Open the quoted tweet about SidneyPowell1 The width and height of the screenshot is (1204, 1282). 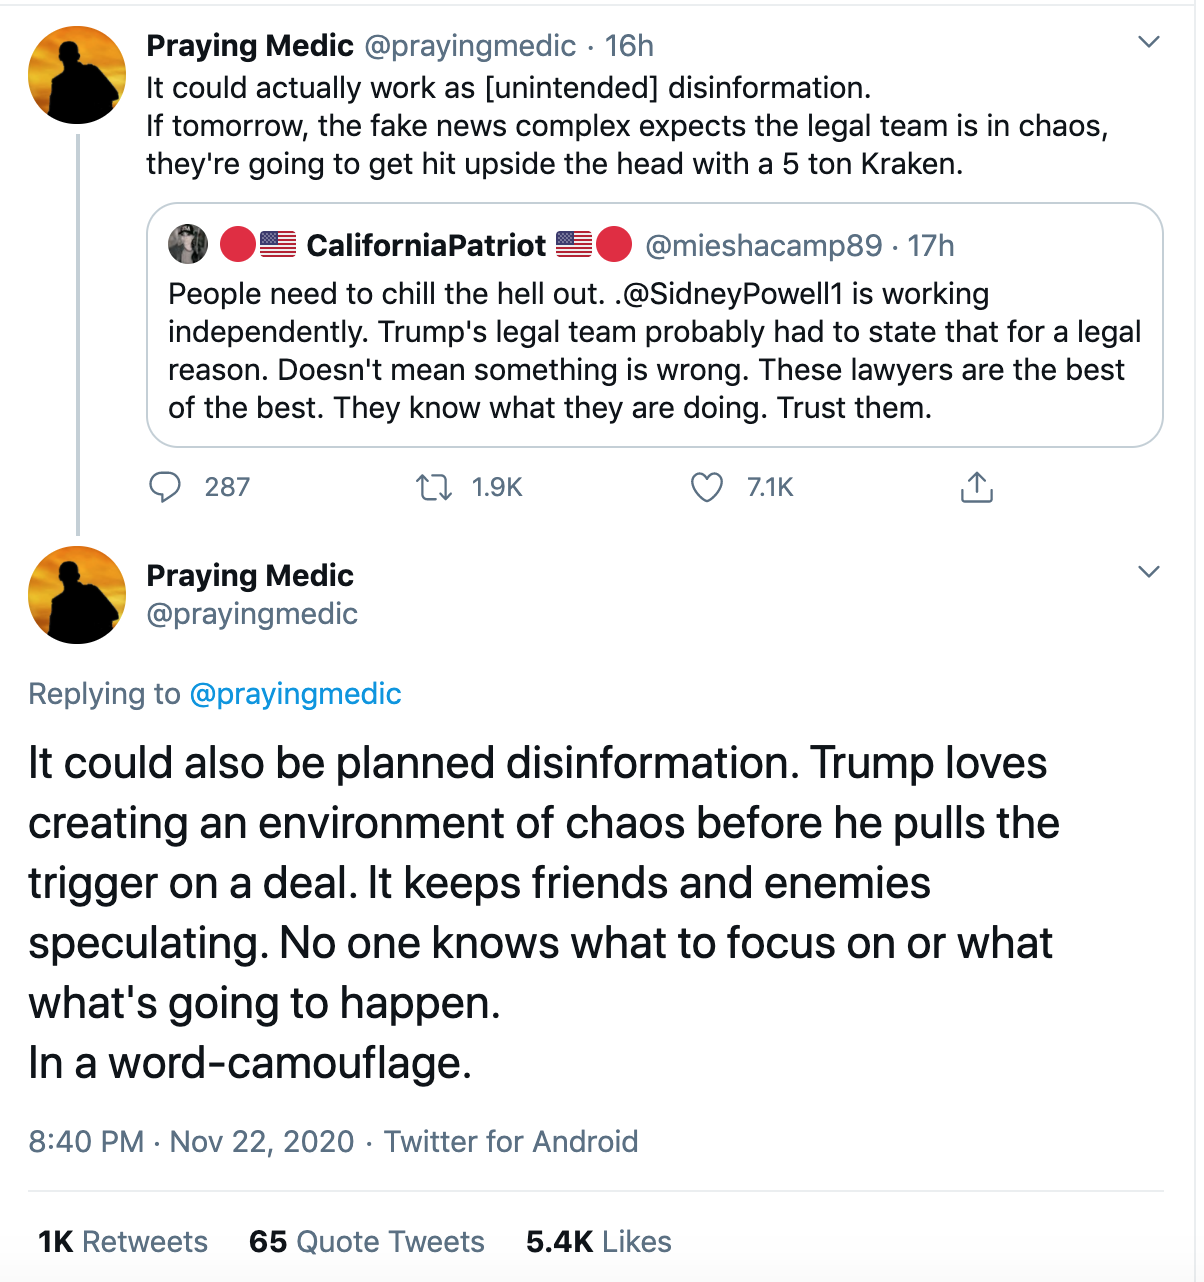(x=654, y=350)
